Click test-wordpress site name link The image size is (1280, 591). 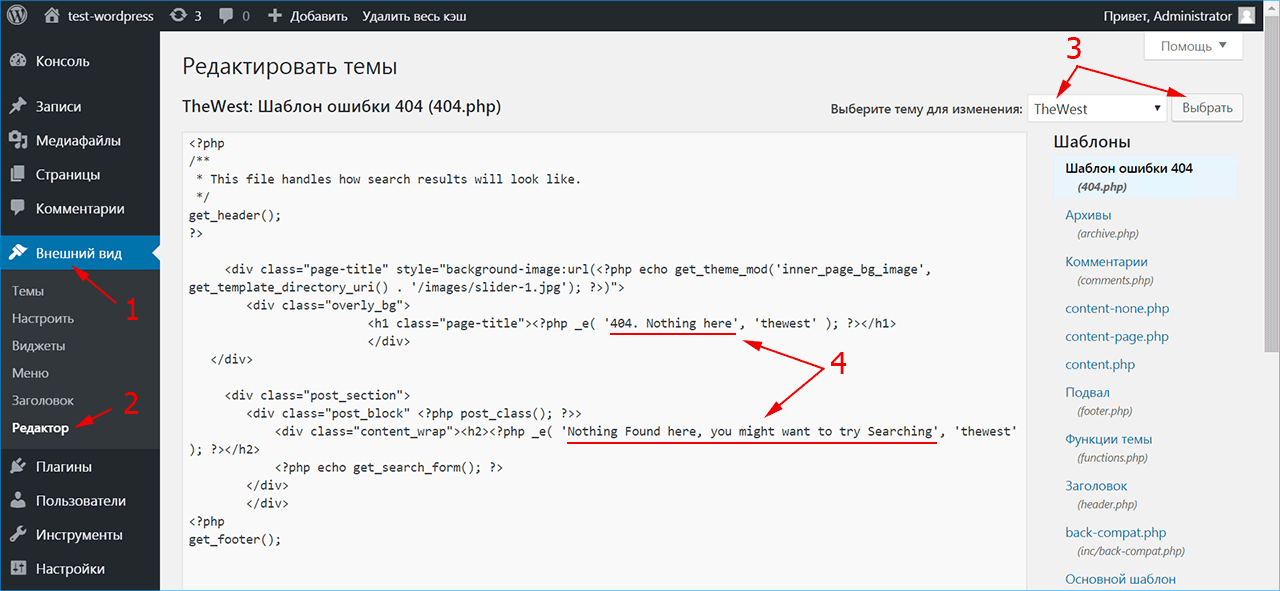click(x=109, y=16)
